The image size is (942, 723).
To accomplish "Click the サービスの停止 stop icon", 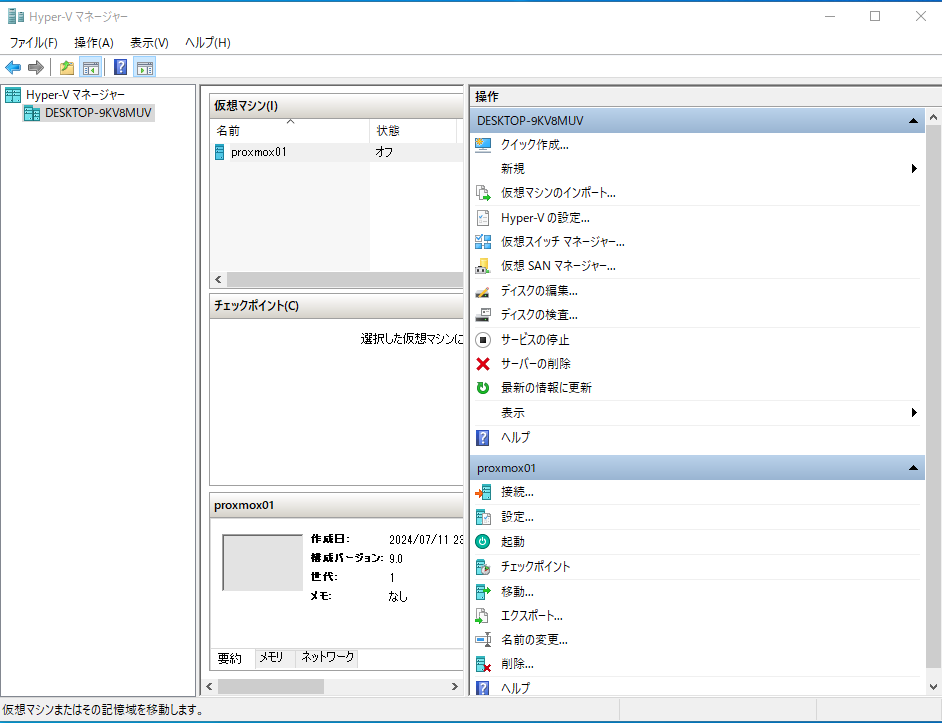I will click(483, 340).
